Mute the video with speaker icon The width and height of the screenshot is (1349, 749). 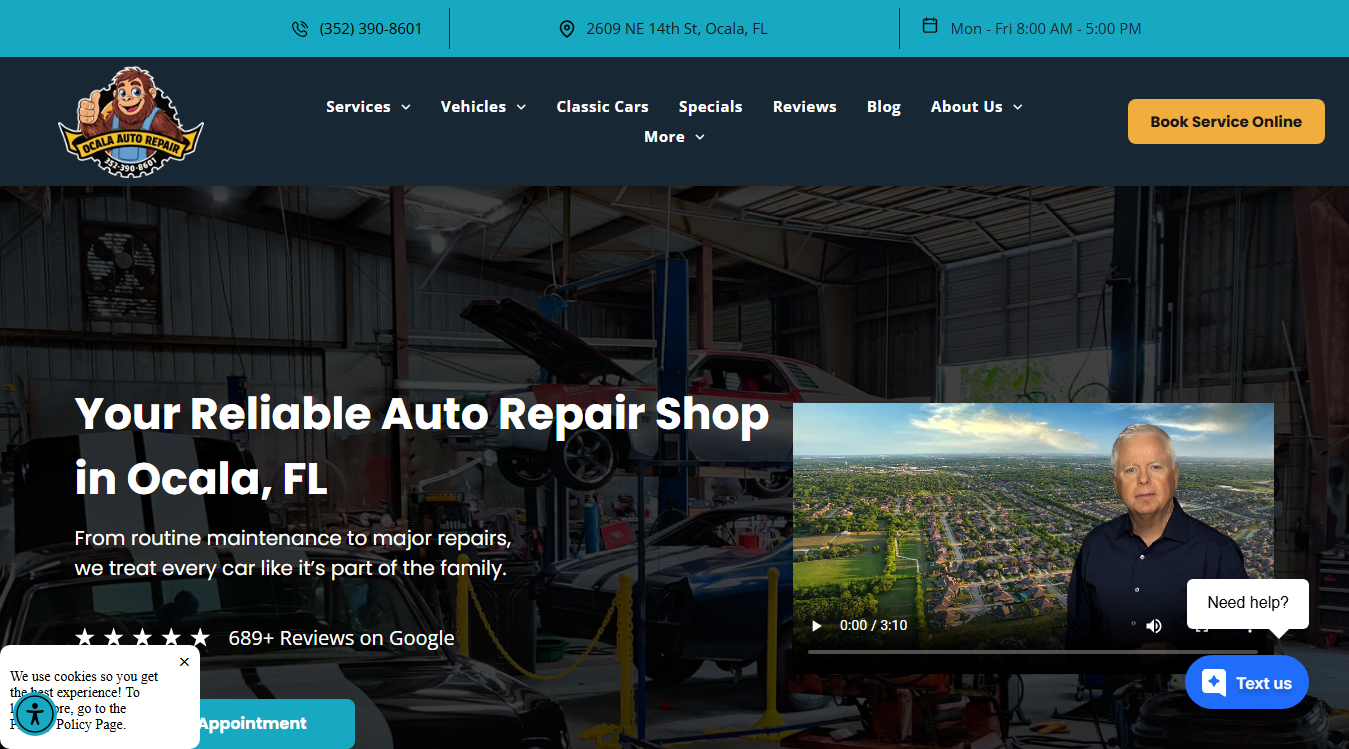click(1154, 626)
